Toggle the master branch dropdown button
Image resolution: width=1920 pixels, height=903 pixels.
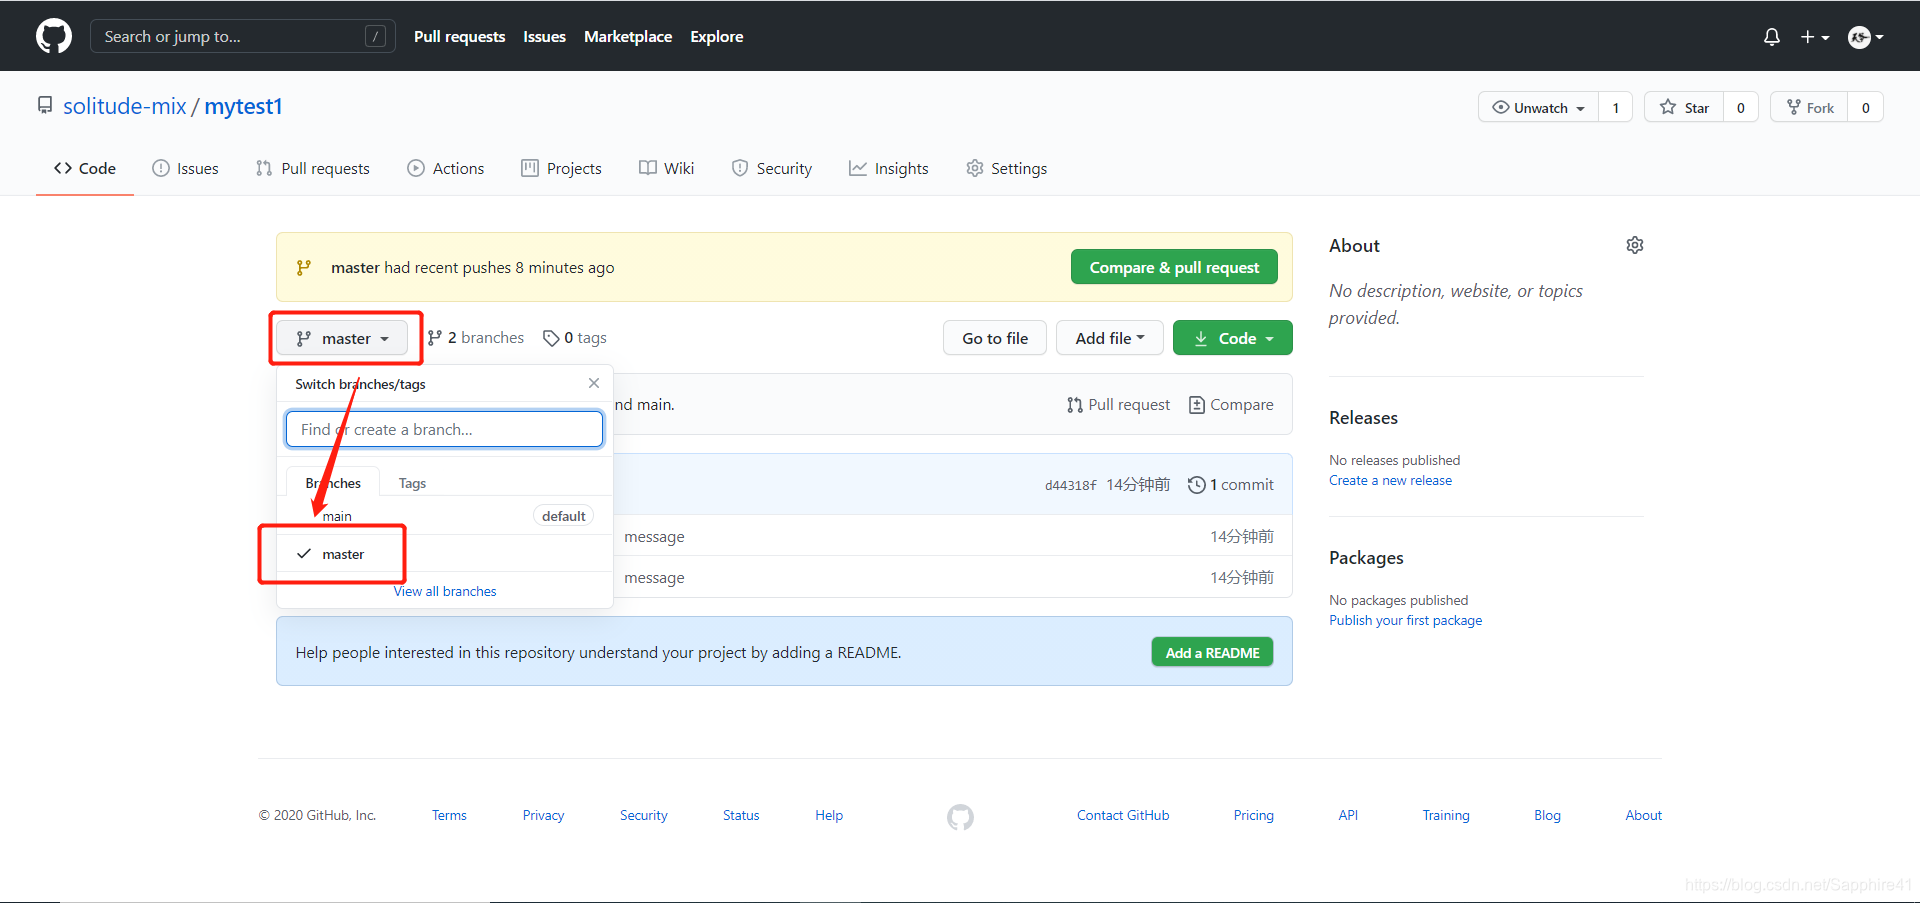point(342,338)
